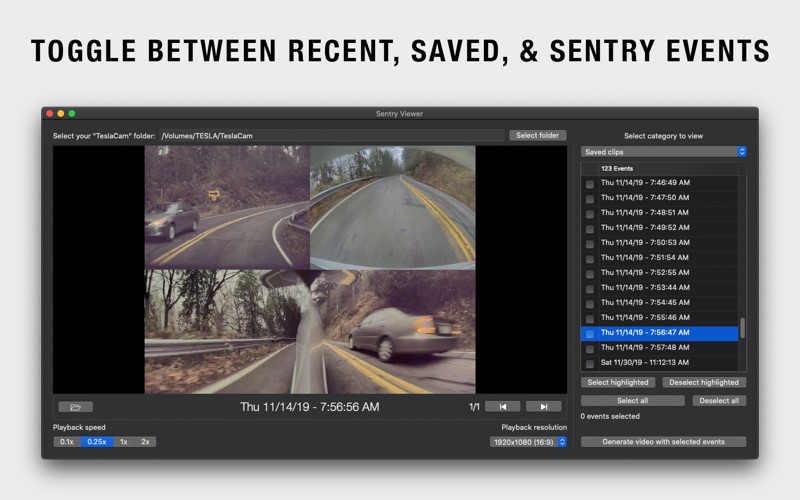
Task: Set playback speed to 2x
Action: (145, 442)
